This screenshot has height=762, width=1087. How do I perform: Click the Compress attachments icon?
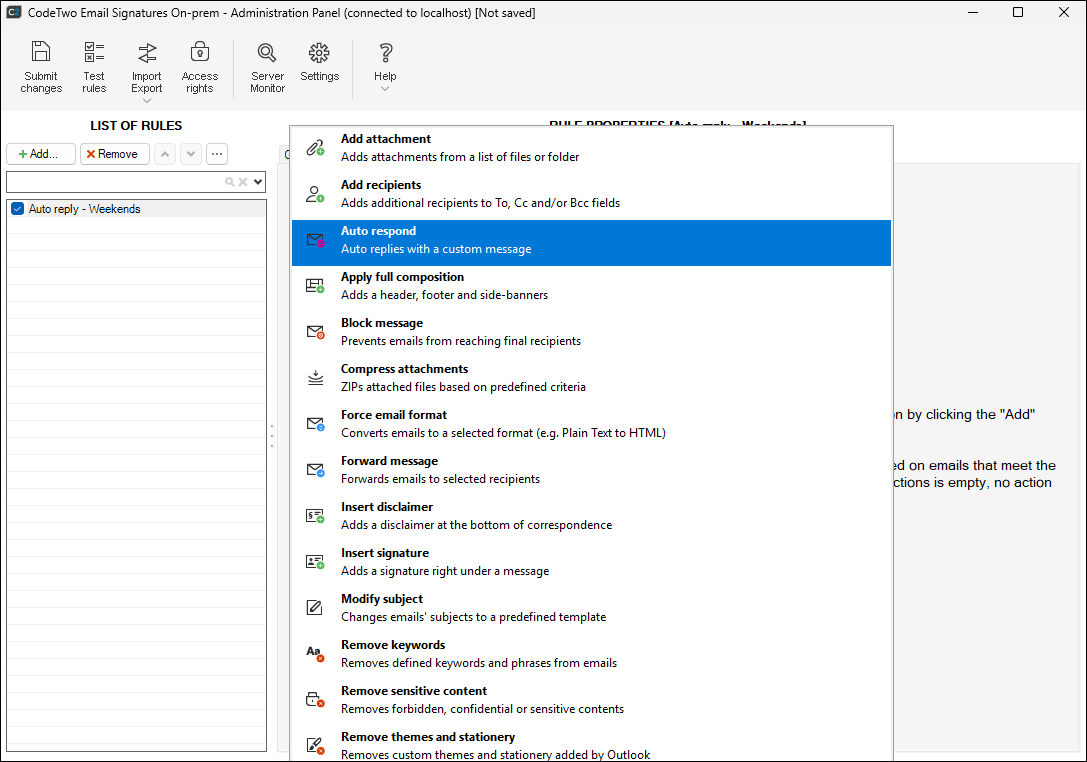pyautogui.click(x=315, y=378)
